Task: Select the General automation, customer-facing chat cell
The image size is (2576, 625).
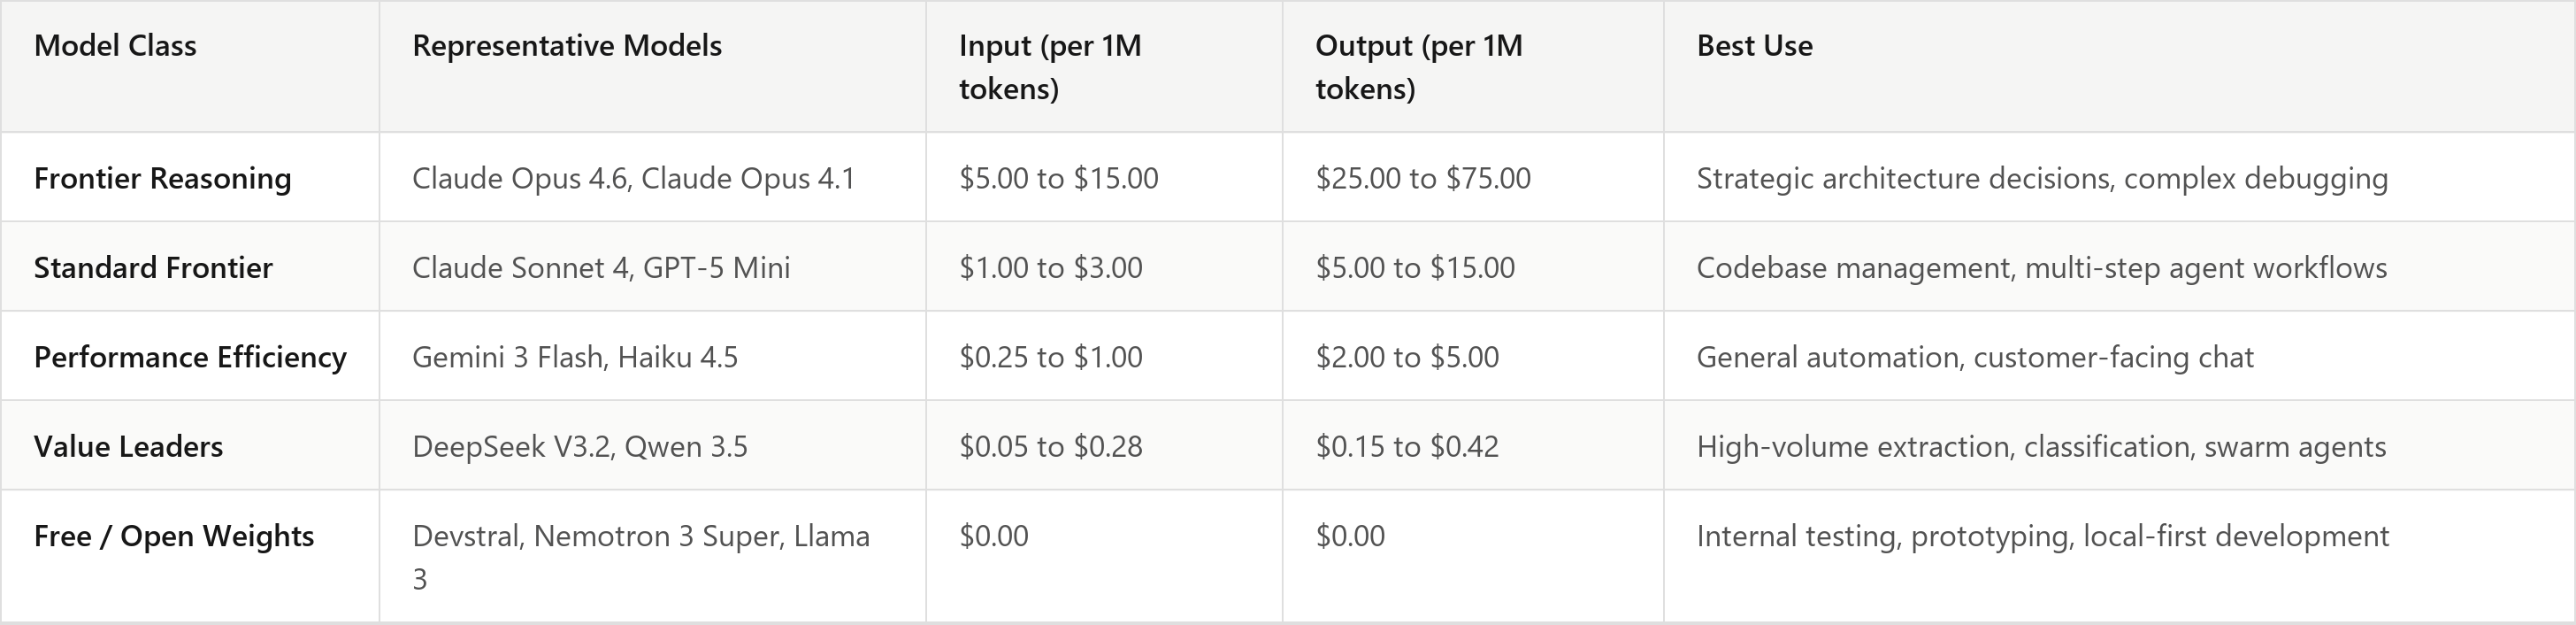Action: click(1975, 357)
